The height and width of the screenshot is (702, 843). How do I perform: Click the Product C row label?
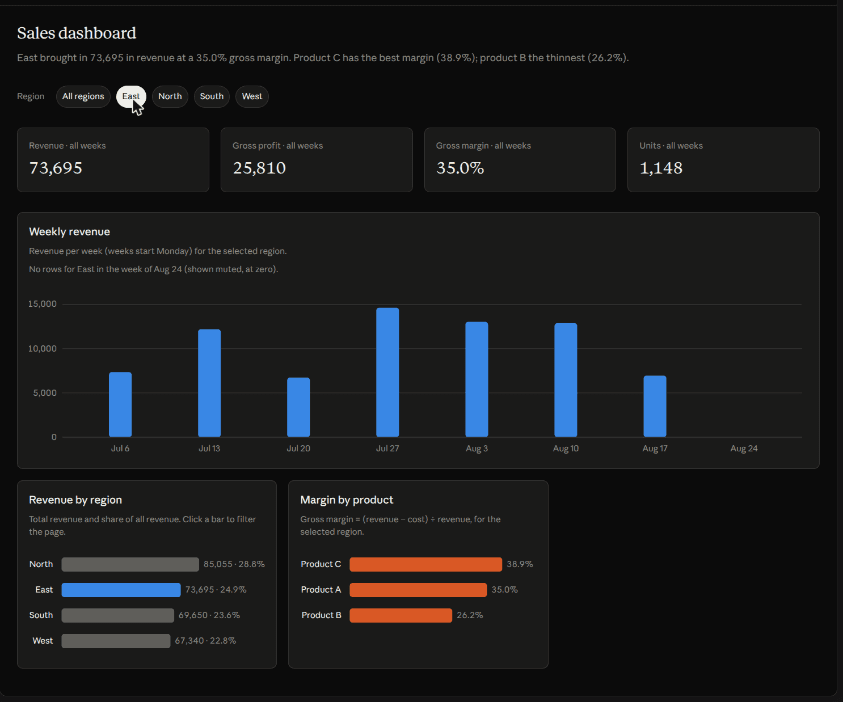[321, 564]
